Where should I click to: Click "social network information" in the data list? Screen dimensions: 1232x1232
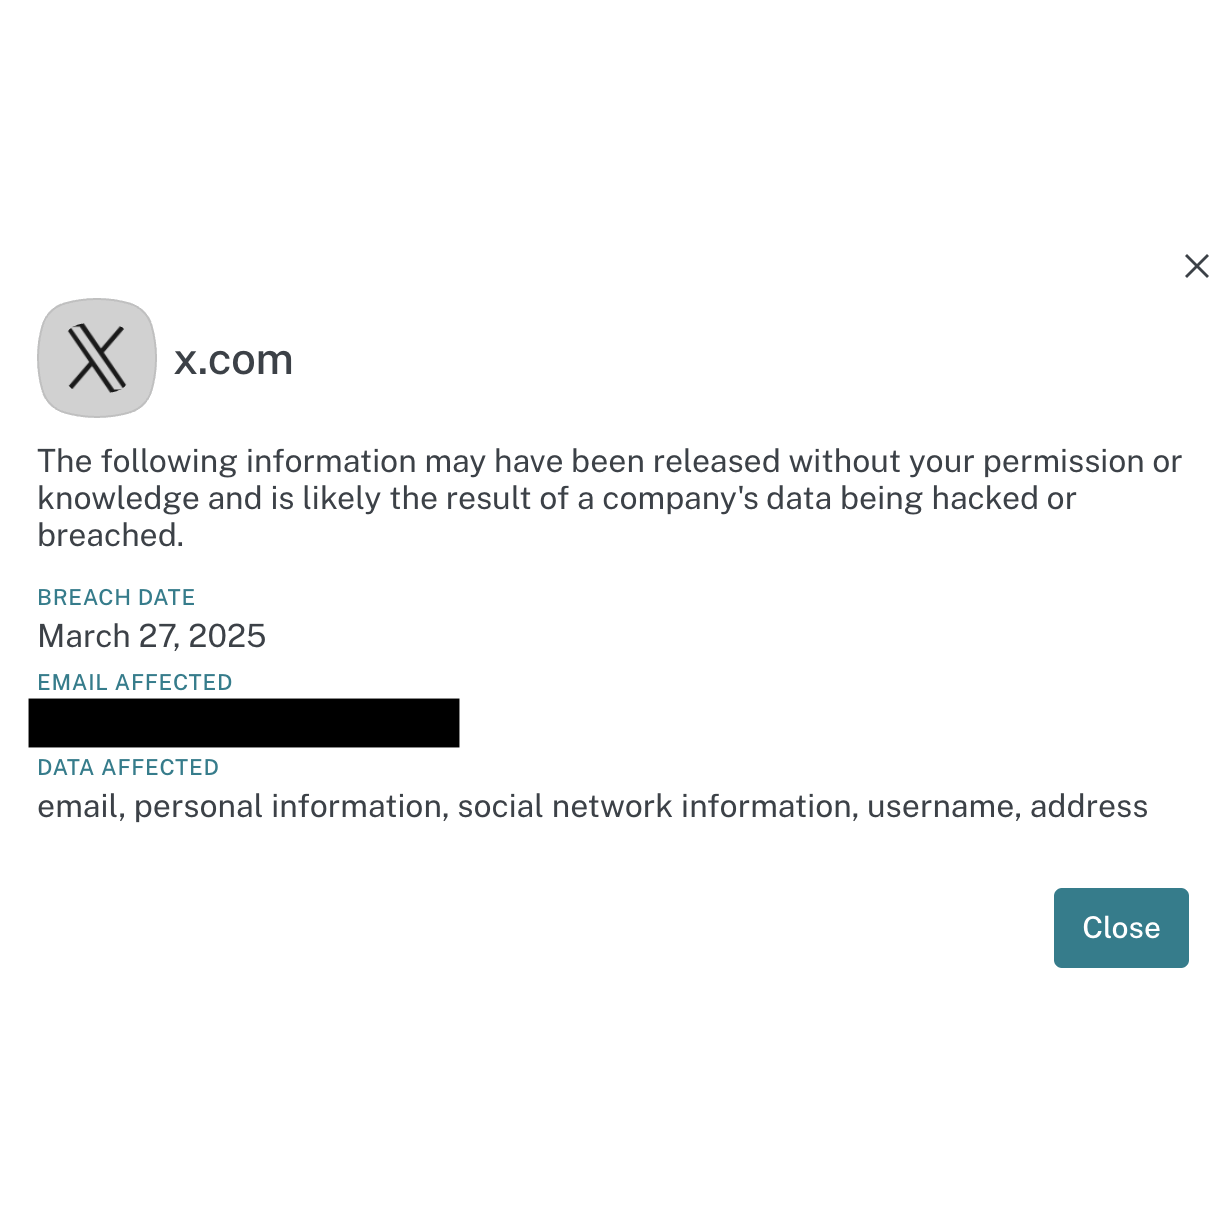point(658,806)
